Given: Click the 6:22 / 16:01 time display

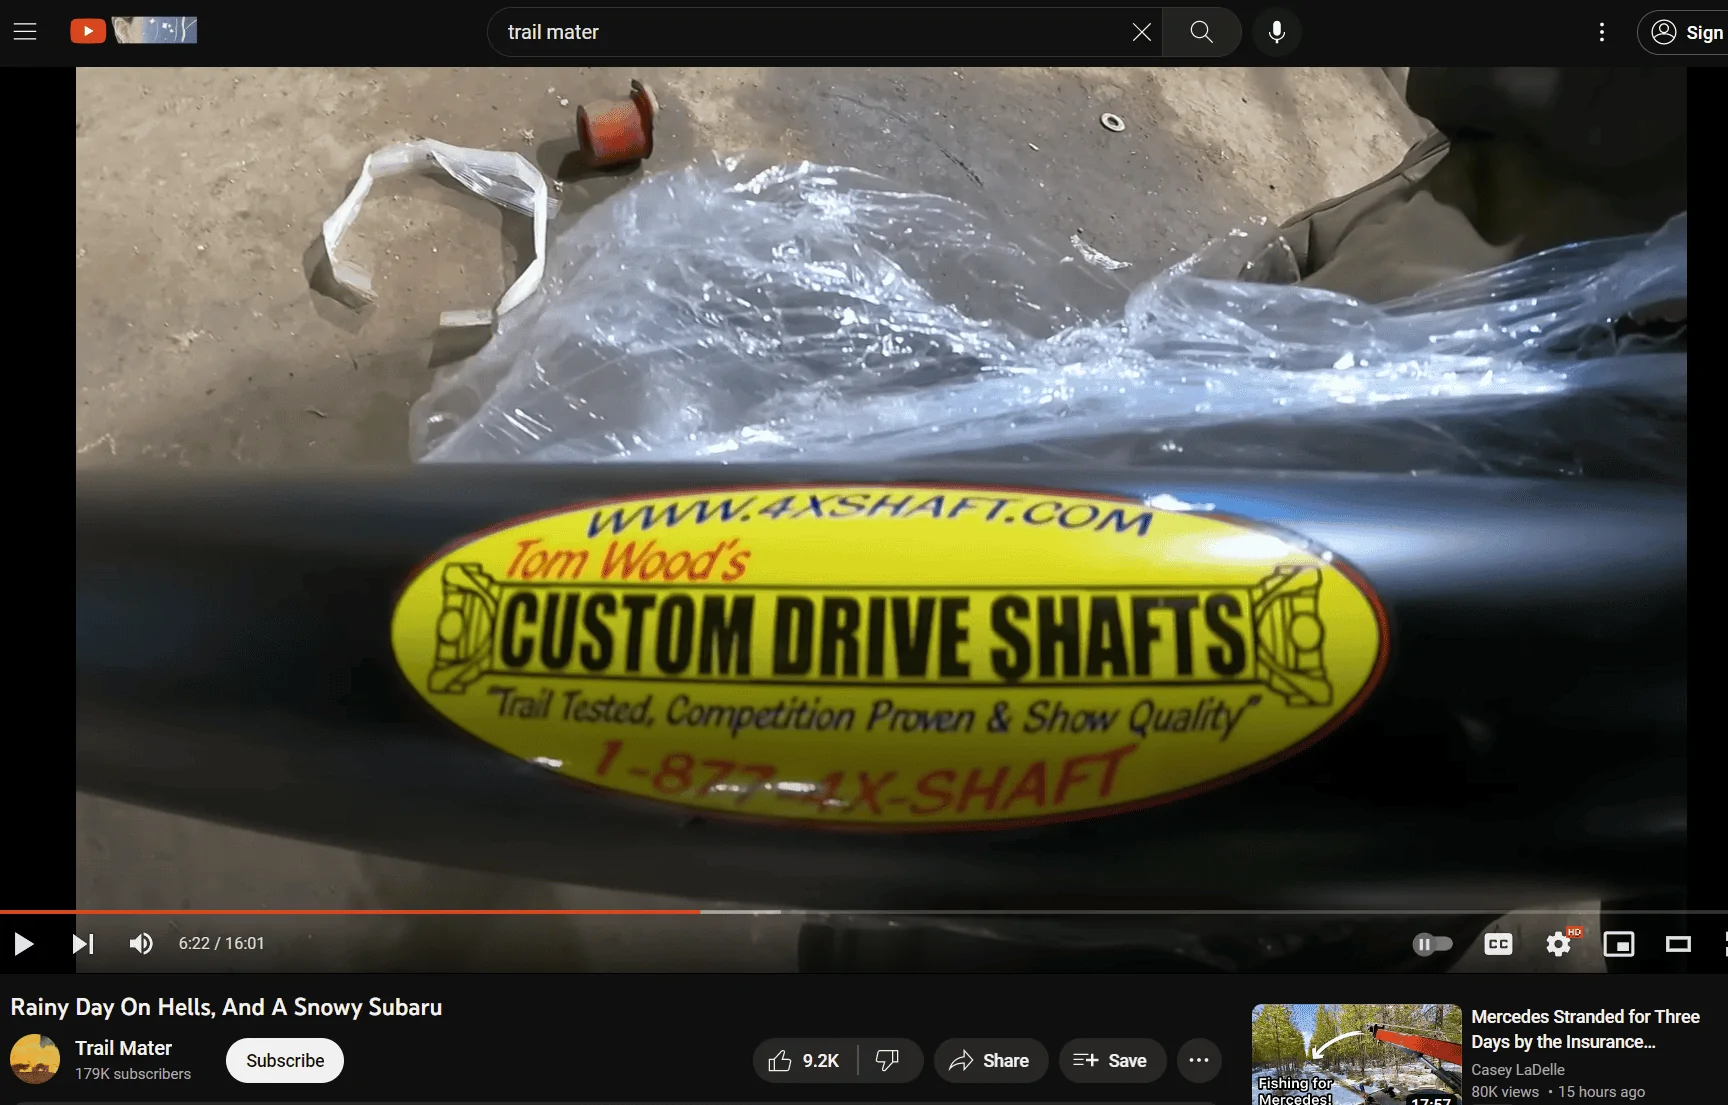Looking at the screenshot, I should pyautogui.click(x=222, y=944).
